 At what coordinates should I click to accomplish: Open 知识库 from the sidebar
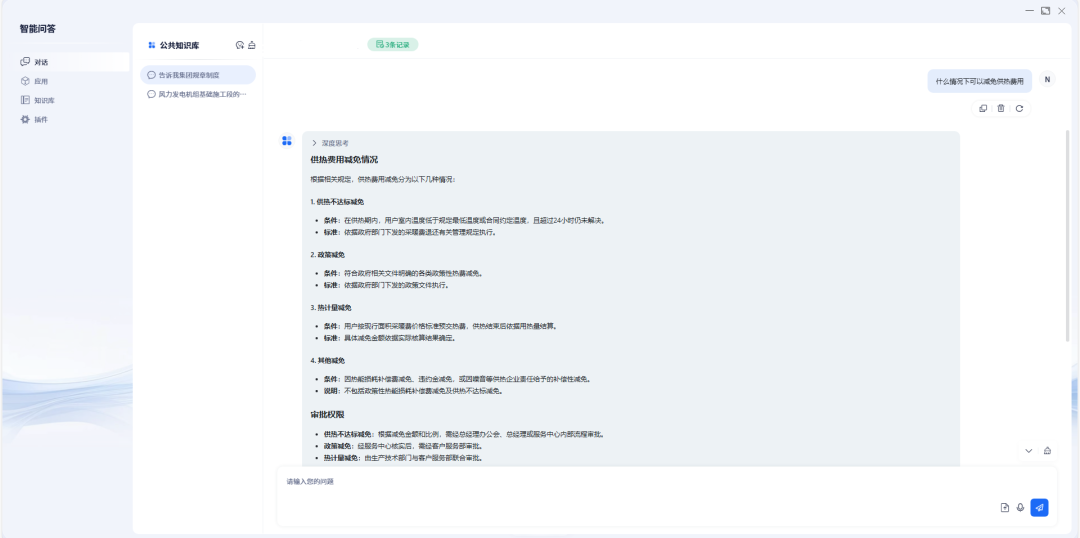point(44,100)
